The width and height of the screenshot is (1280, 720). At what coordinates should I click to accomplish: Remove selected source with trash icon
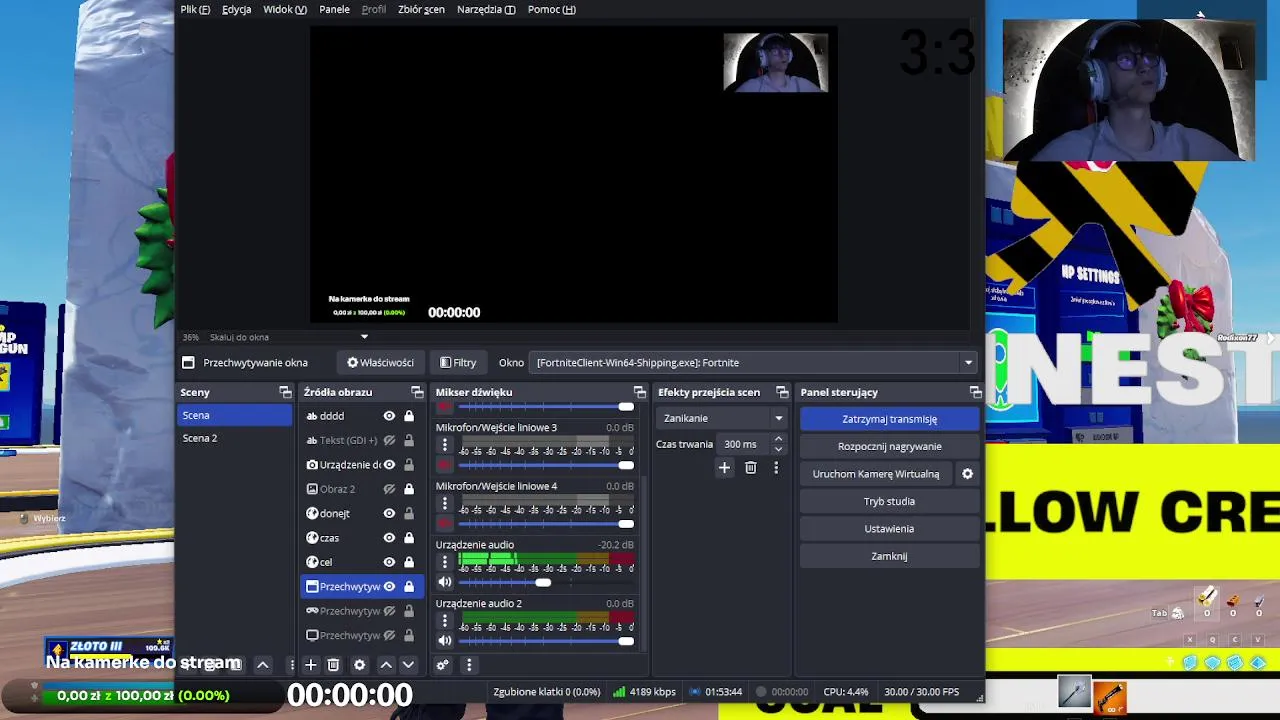pyautogui.click(x=334, y=665)
